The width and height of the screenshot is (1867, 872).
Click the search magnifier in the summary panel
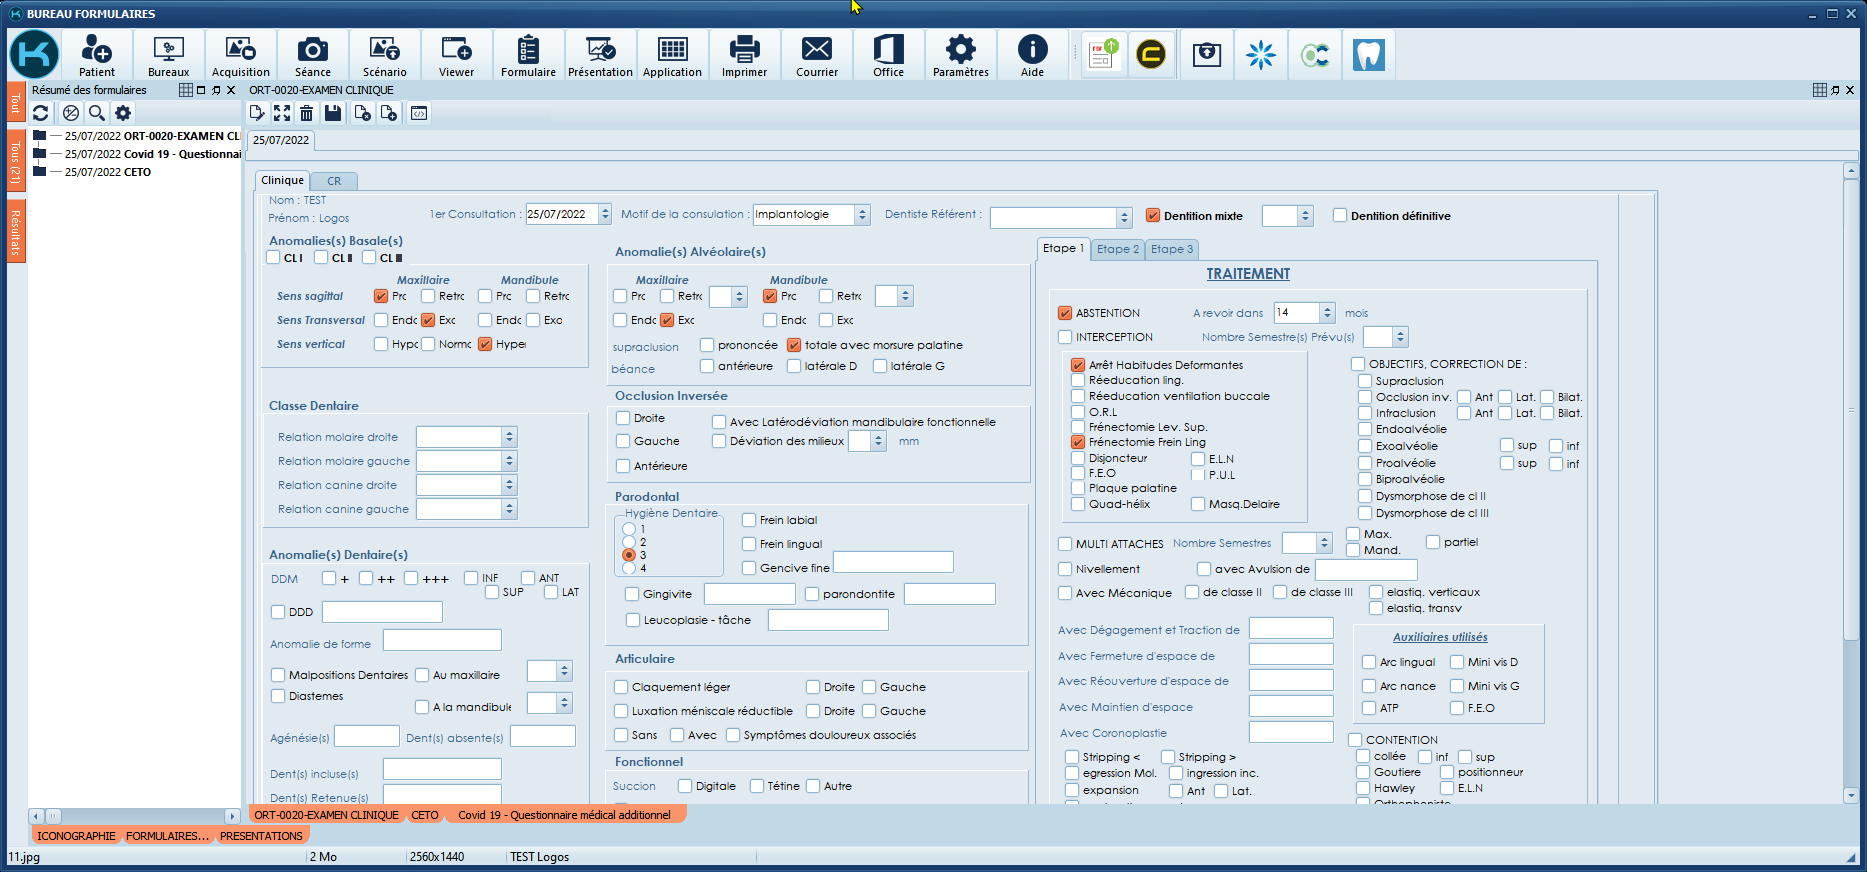coord(97,113)
